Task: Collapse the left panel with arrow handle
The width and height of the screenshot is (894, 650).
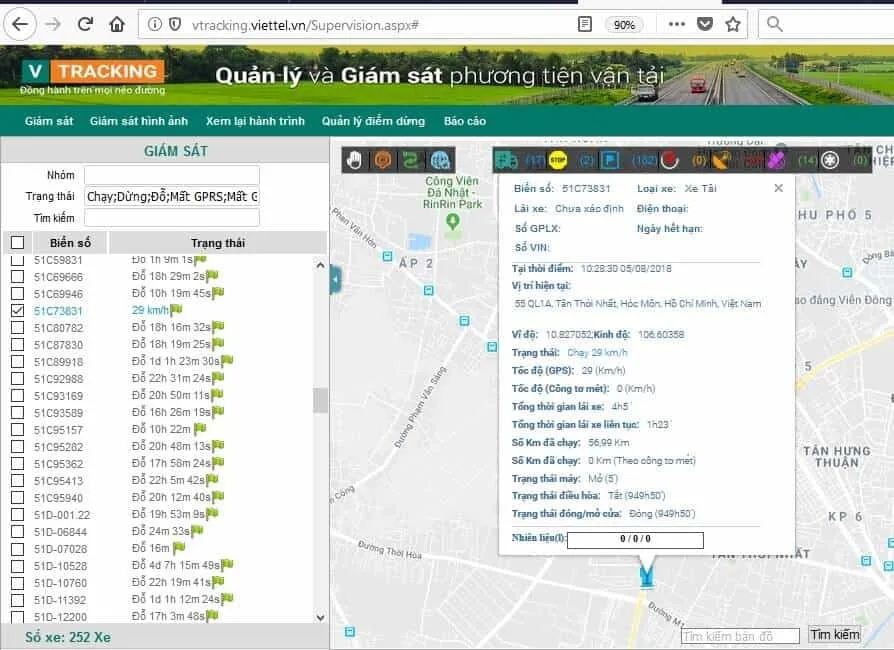Action: [335, 281]
